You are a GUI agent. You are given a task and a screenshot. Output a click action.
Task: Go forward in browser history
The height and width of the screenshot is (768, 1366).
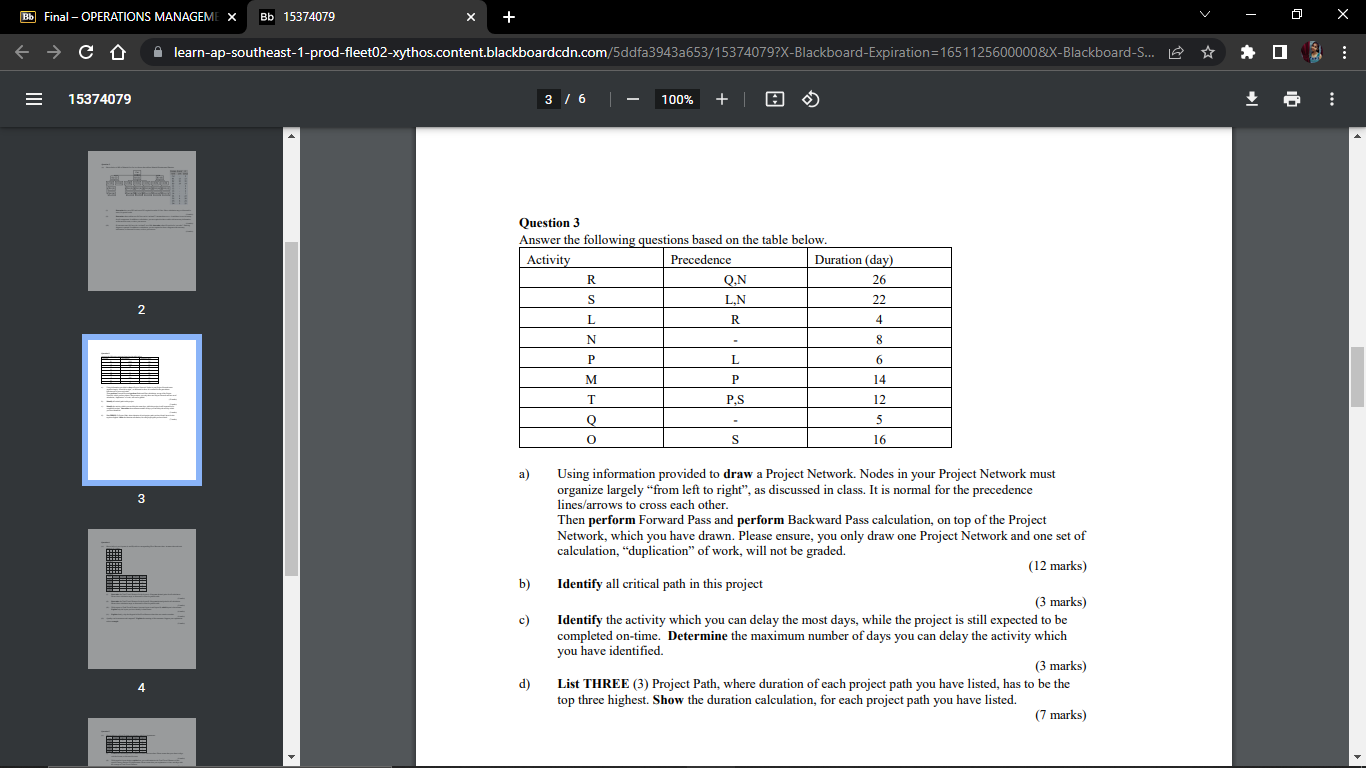(x=54, y=52)
